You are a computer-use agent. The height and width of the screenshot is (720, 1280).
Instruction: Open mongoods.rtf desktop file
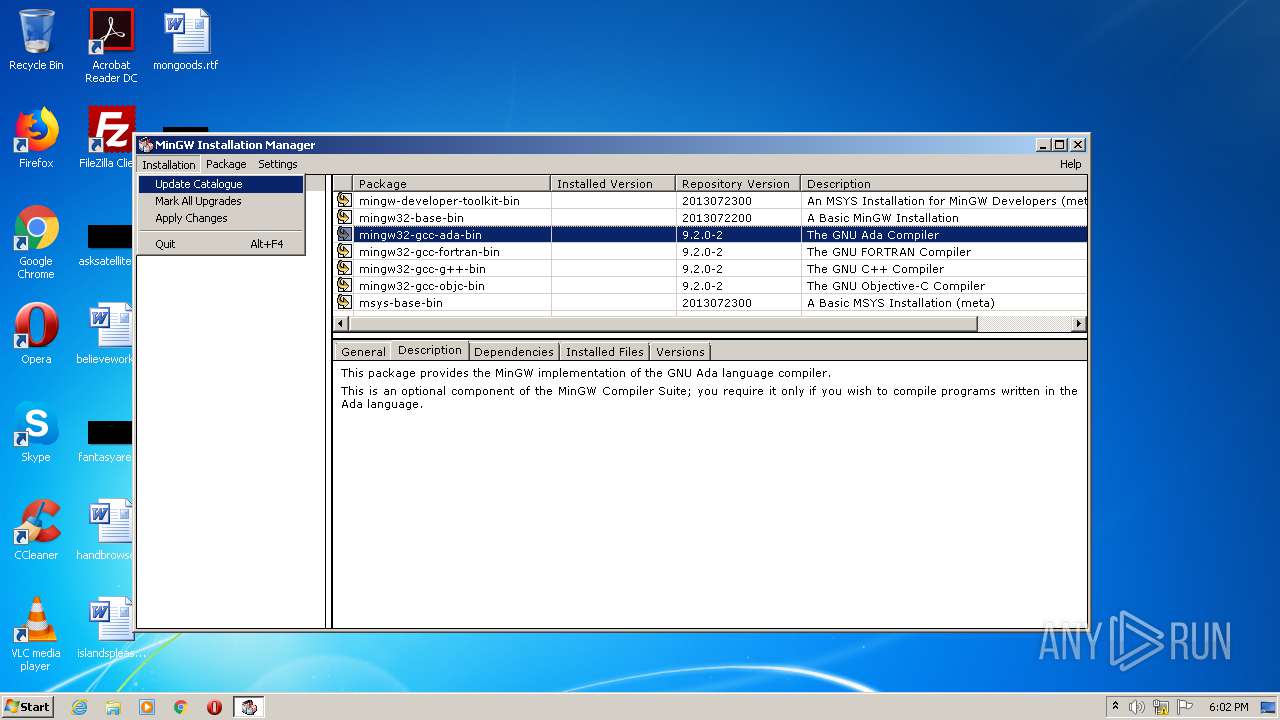tap(186, 40)
